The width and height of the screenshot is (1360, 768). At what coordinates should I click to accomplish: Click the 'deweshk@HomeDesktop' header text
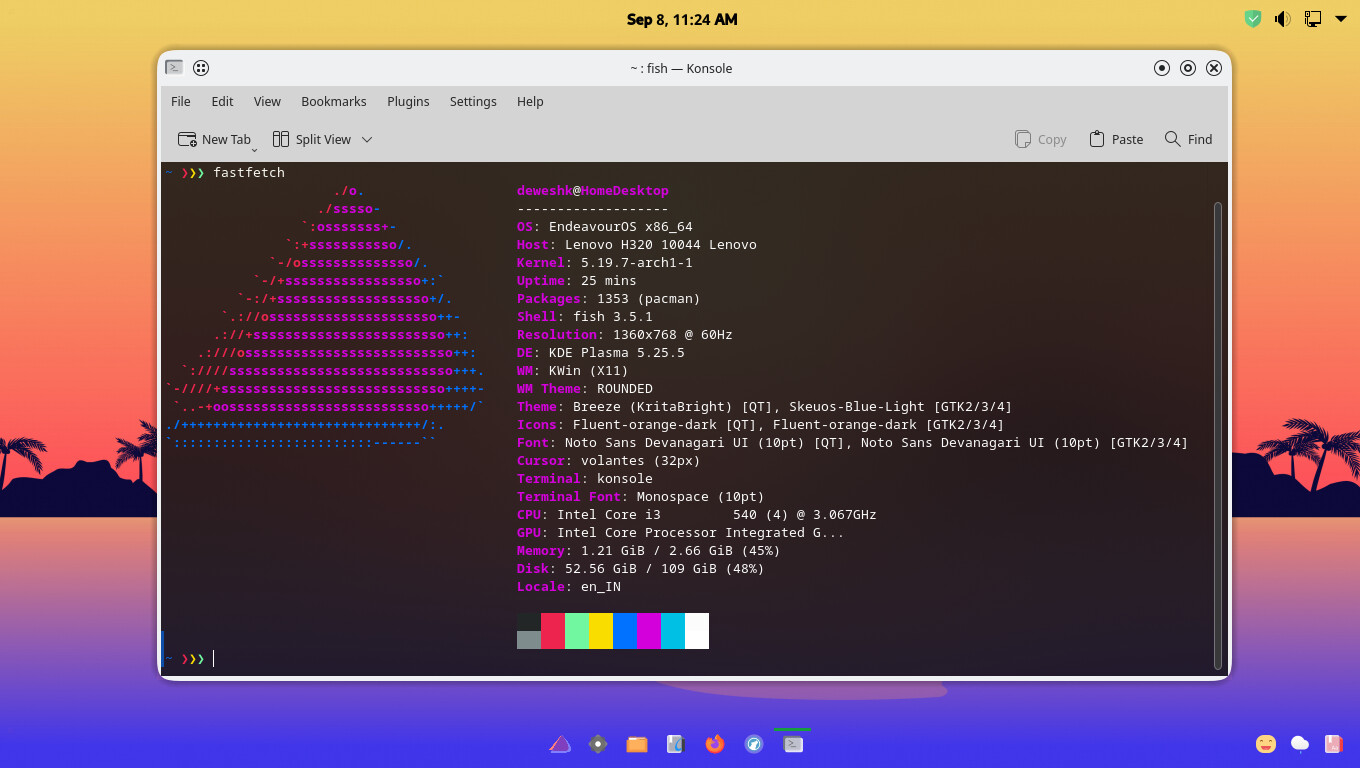click(593, 191)
